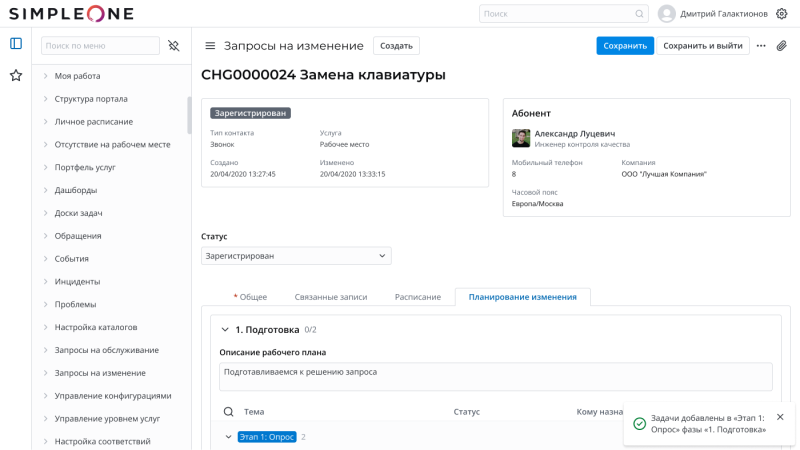Select Планирование изменения tab
Image resolution: width=800 pixels, height=450 pixels.
tap(522, 297)
